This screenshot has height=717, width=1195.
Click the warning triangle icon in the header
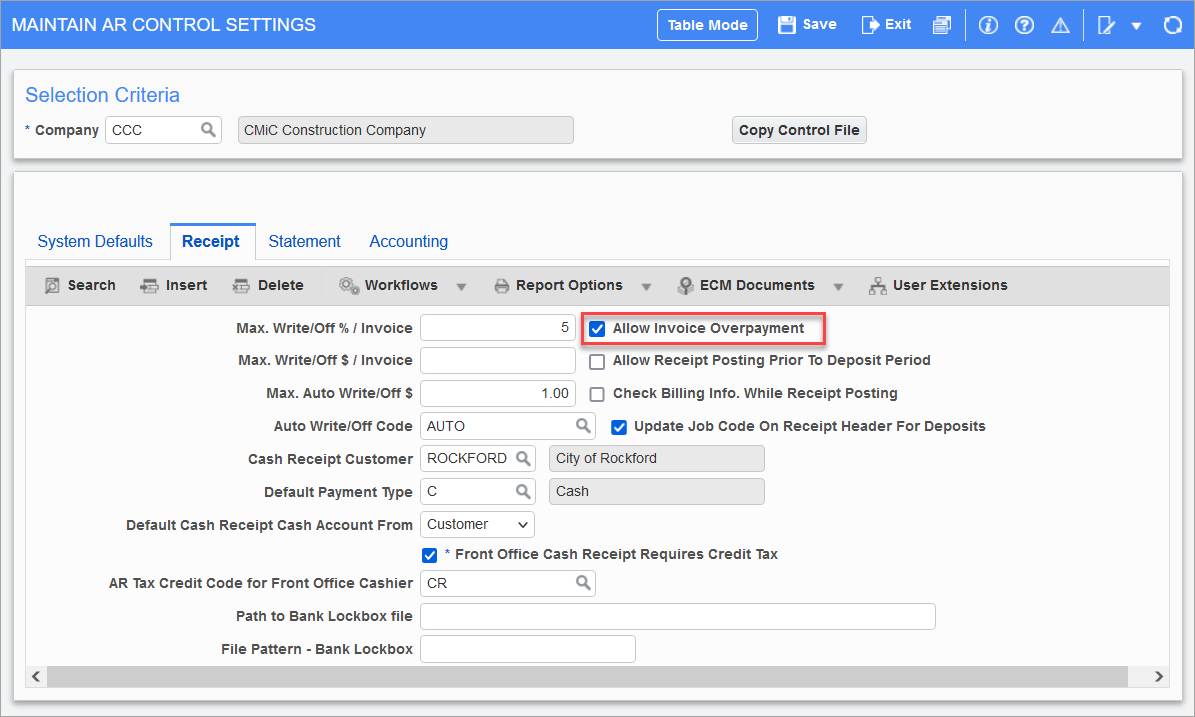(1060, 24)
